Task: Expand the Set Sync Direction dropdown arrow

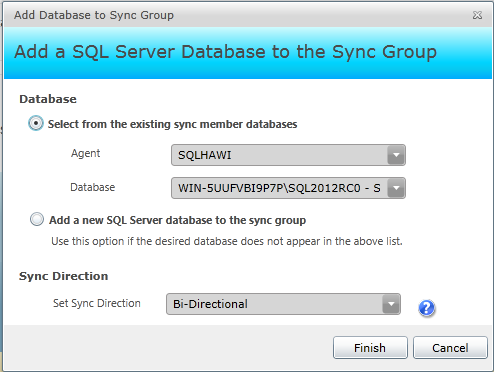Action: [391, 304]
